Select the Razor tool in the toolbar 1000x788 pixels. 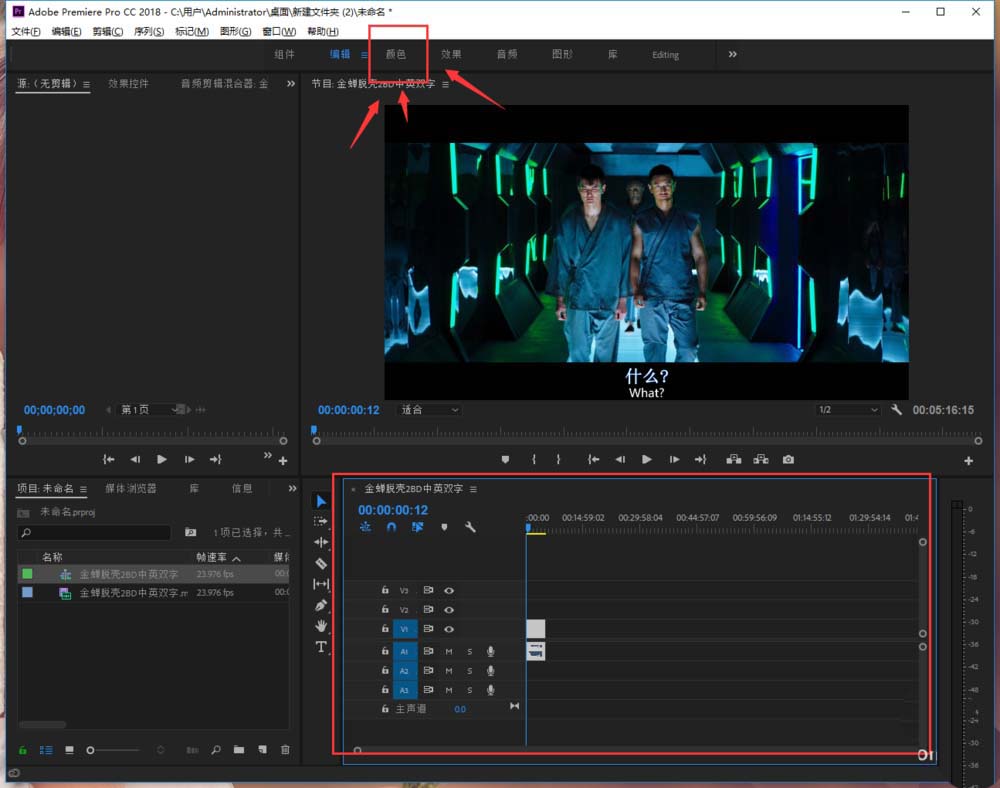tap(321, 563)
